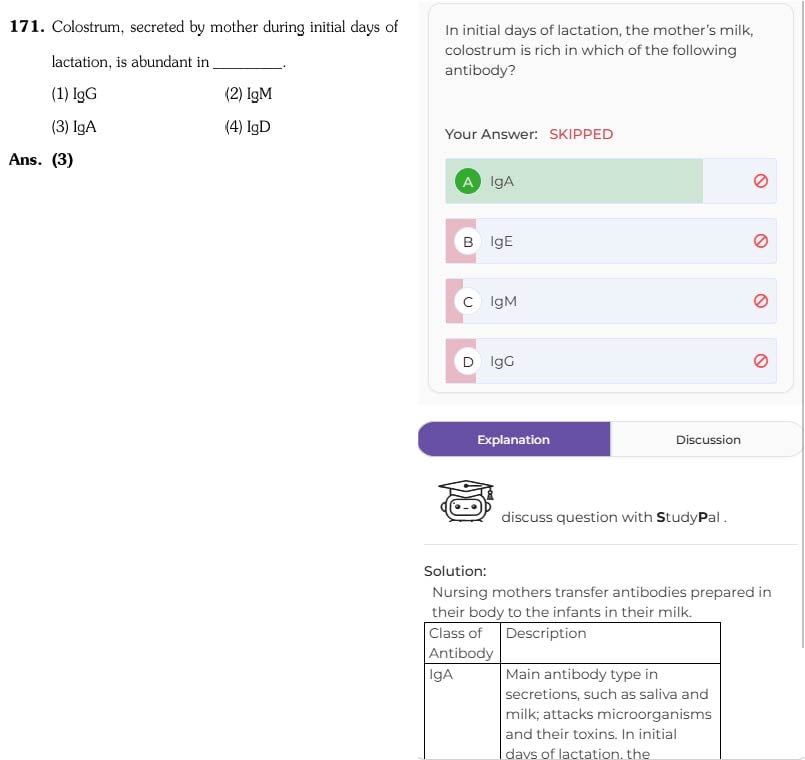Choose the IgA answer row

[x=610, y=181]
